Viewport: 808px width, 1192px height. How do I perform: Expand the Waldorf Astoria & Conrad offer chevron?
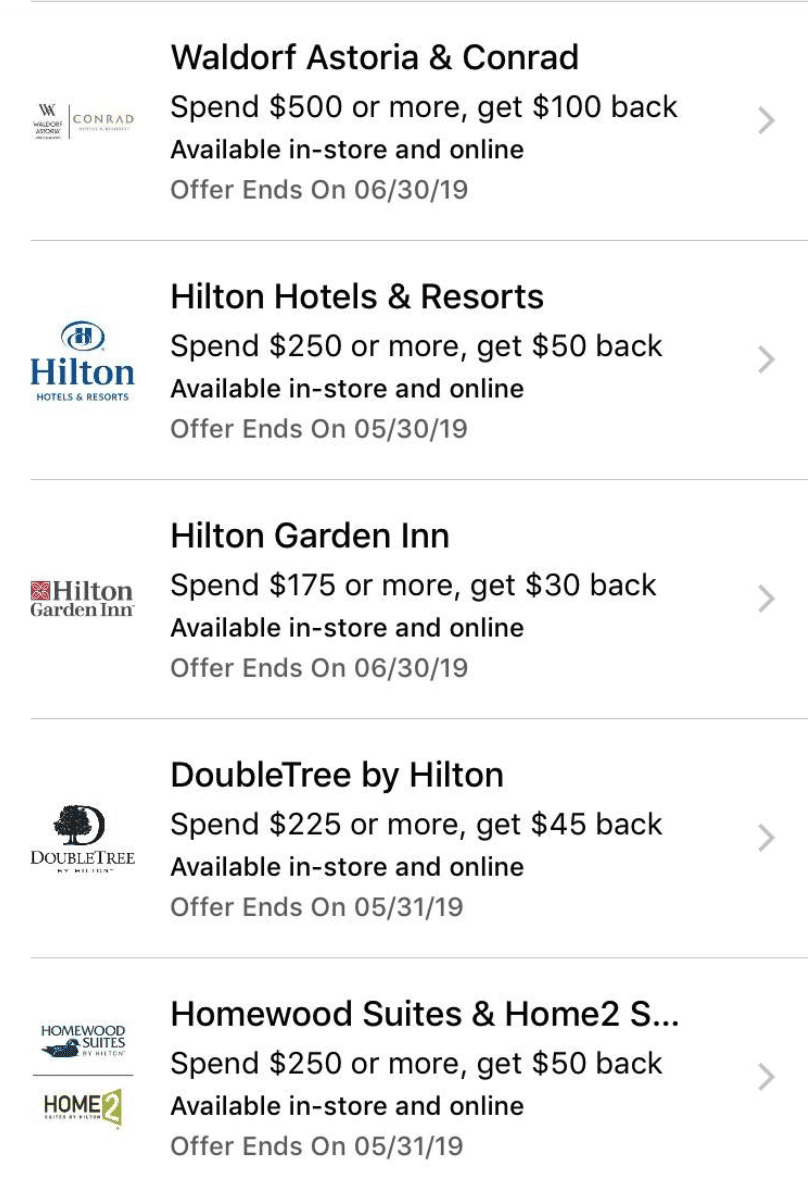pos(766,121)
